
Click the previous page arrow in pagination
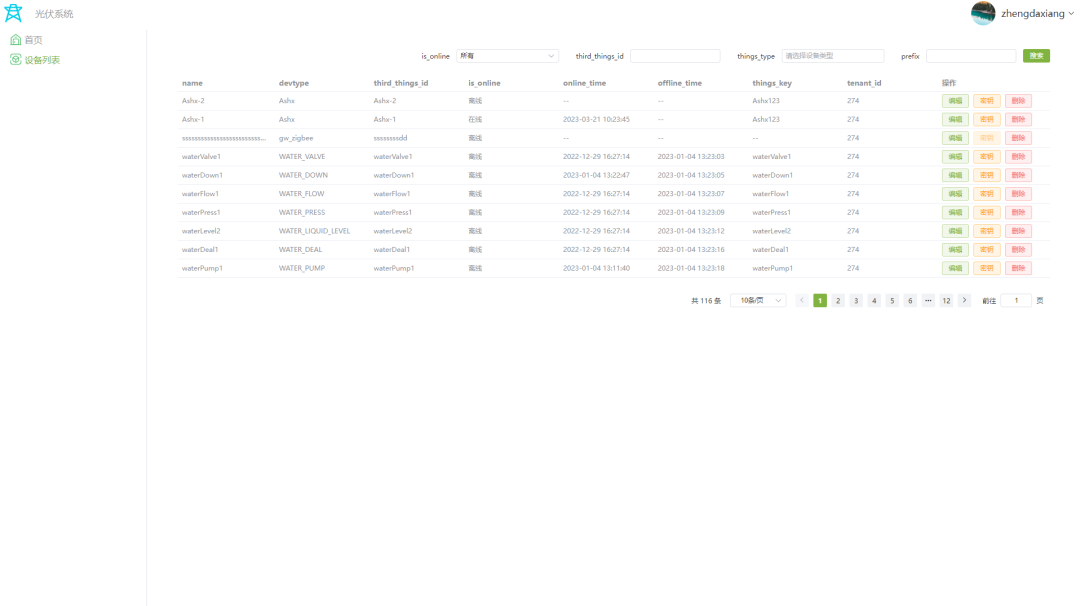(x=801, y=299)
